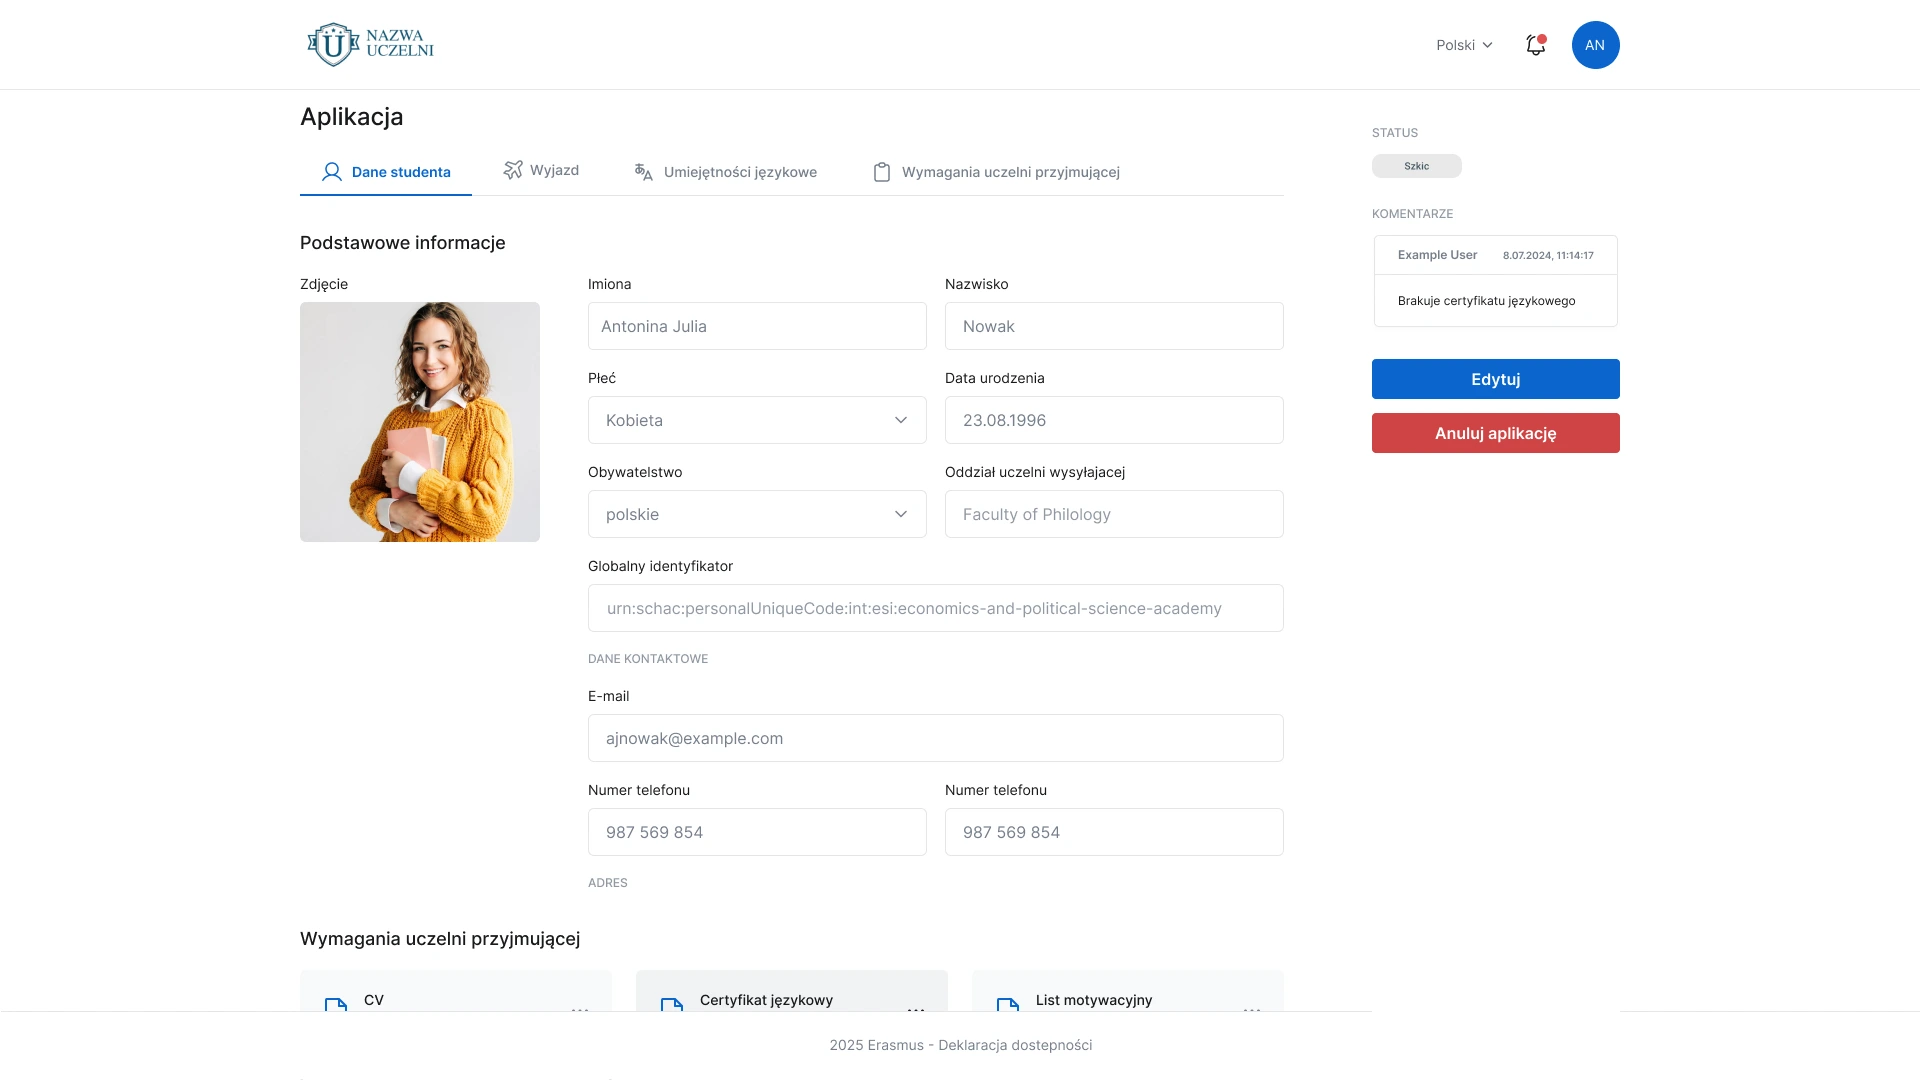Open the options menu on List motywacyjny card
1920x1080 pixels.
pyautogui.click(x=1252, y=1010)
